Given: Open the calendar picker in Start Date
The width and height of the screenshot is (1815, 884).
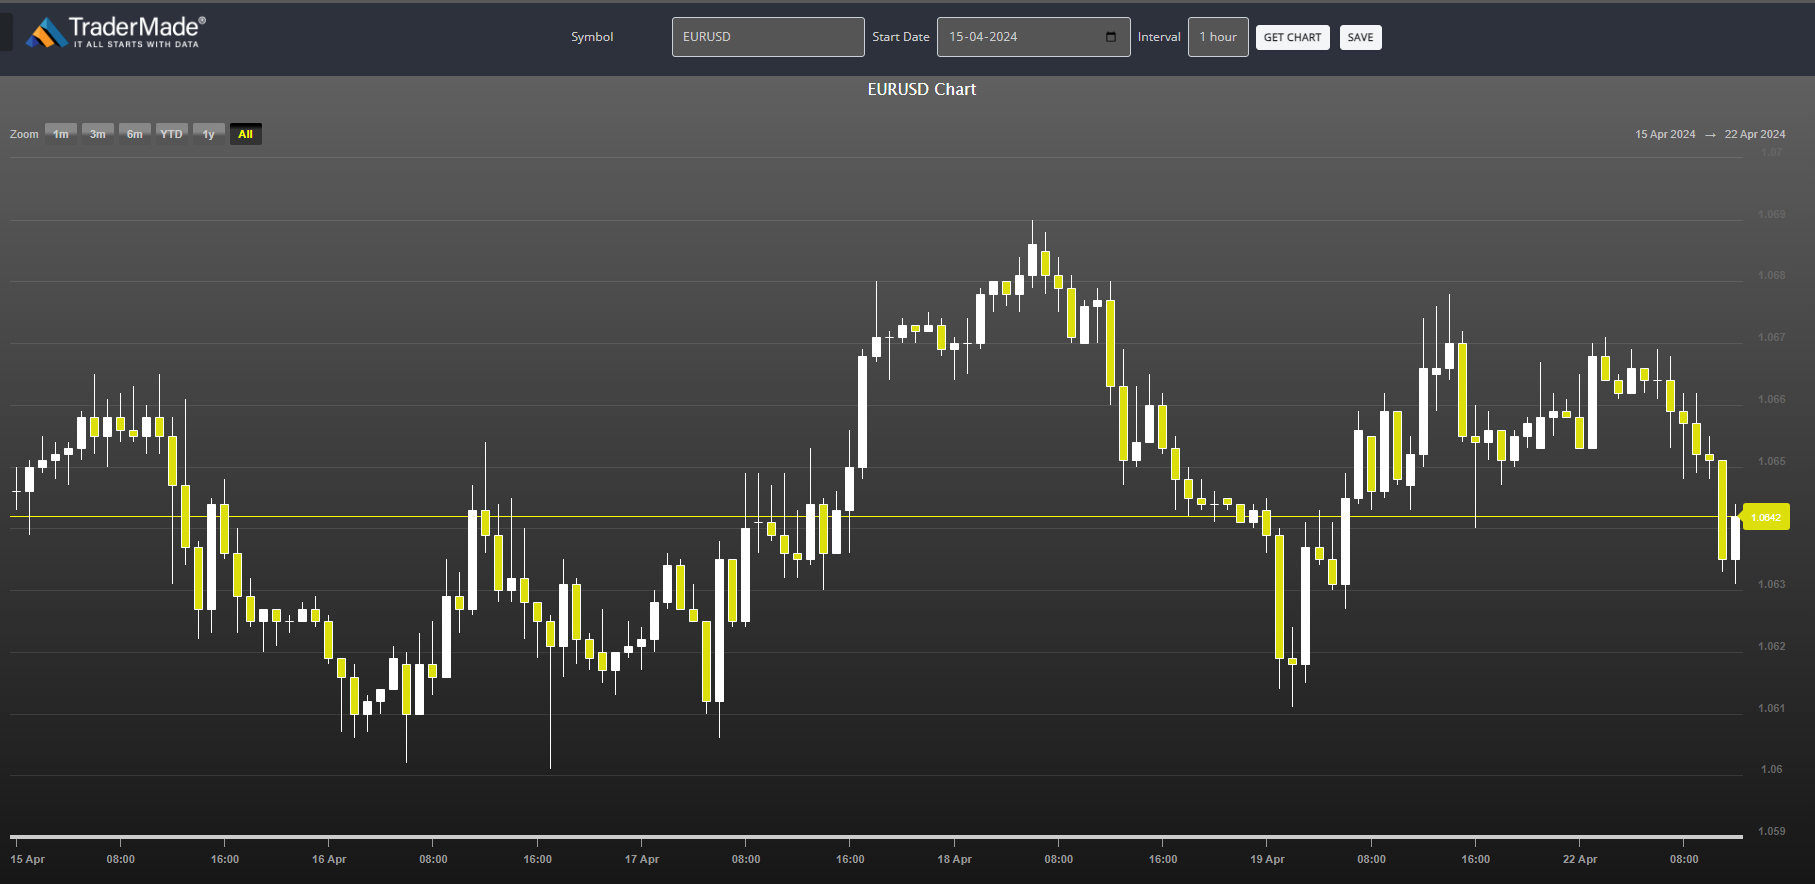Looking at the screenshot, I should [x=1111, y=37].
